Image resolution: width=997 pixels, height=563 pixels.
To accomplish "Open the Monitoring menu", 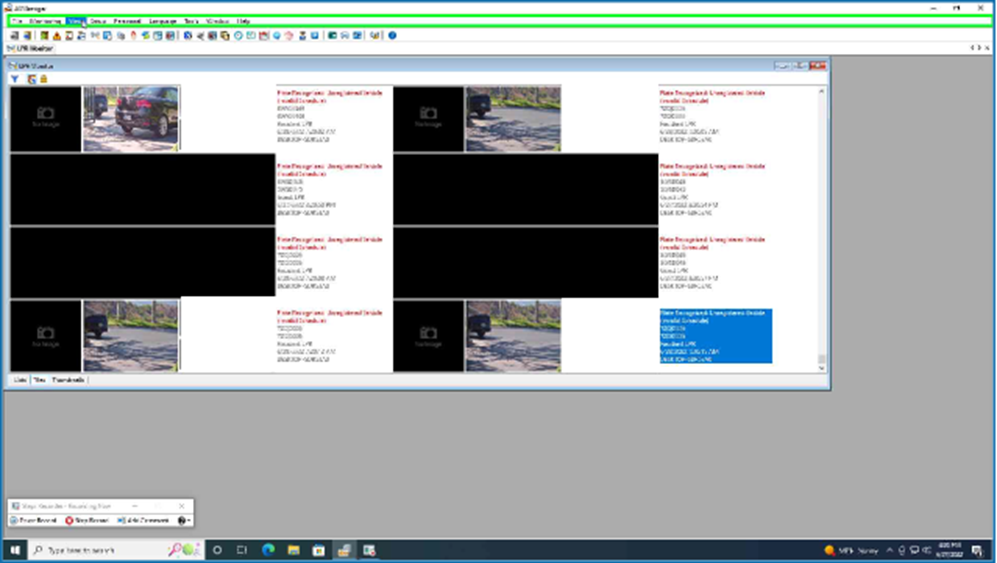I will tap(45, 20).
